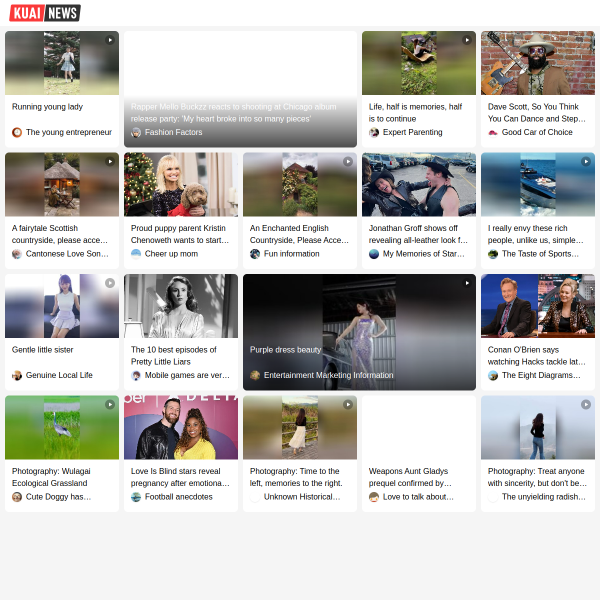The width and height of the screenshot is (600, 600).
Task: Click play icon on Purple dress beauty
Action: tap(467, 283)
